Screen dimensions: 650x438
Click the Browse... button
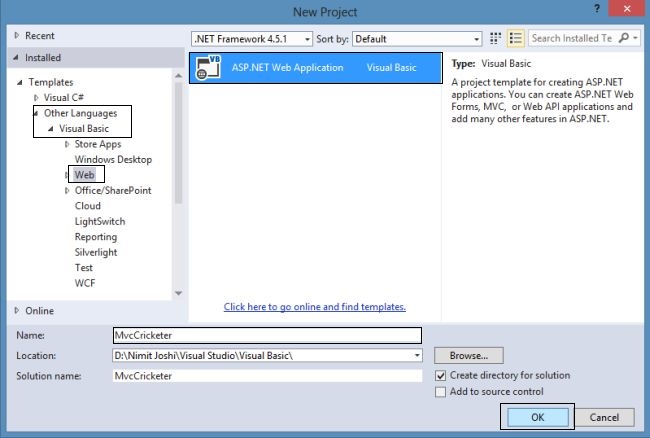coord(468,356)
